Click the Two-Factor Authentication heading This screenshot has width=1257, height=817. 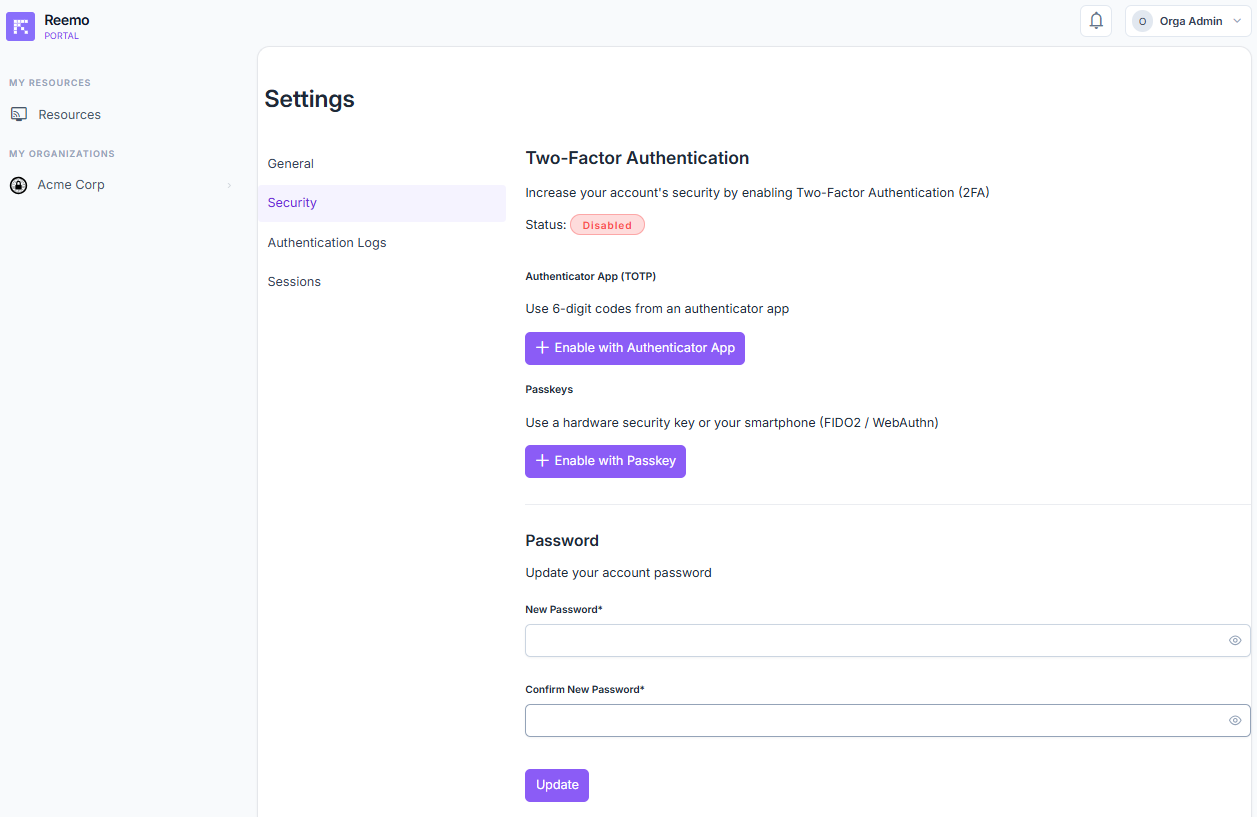tap(637, 158)
